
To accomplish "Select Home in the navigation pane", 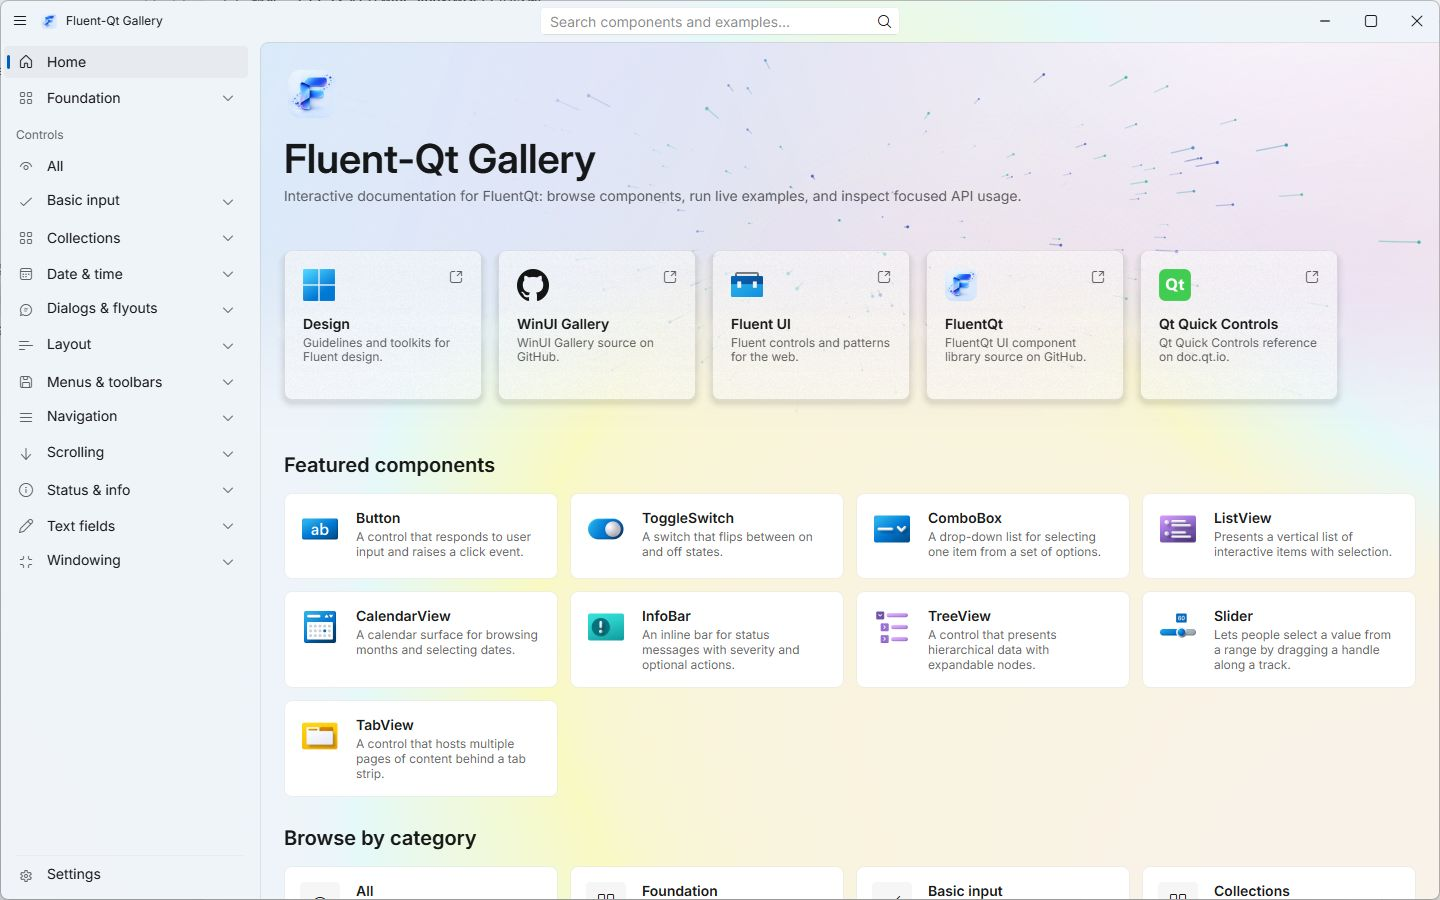I will pyautogui.click(x=126, y=62).
